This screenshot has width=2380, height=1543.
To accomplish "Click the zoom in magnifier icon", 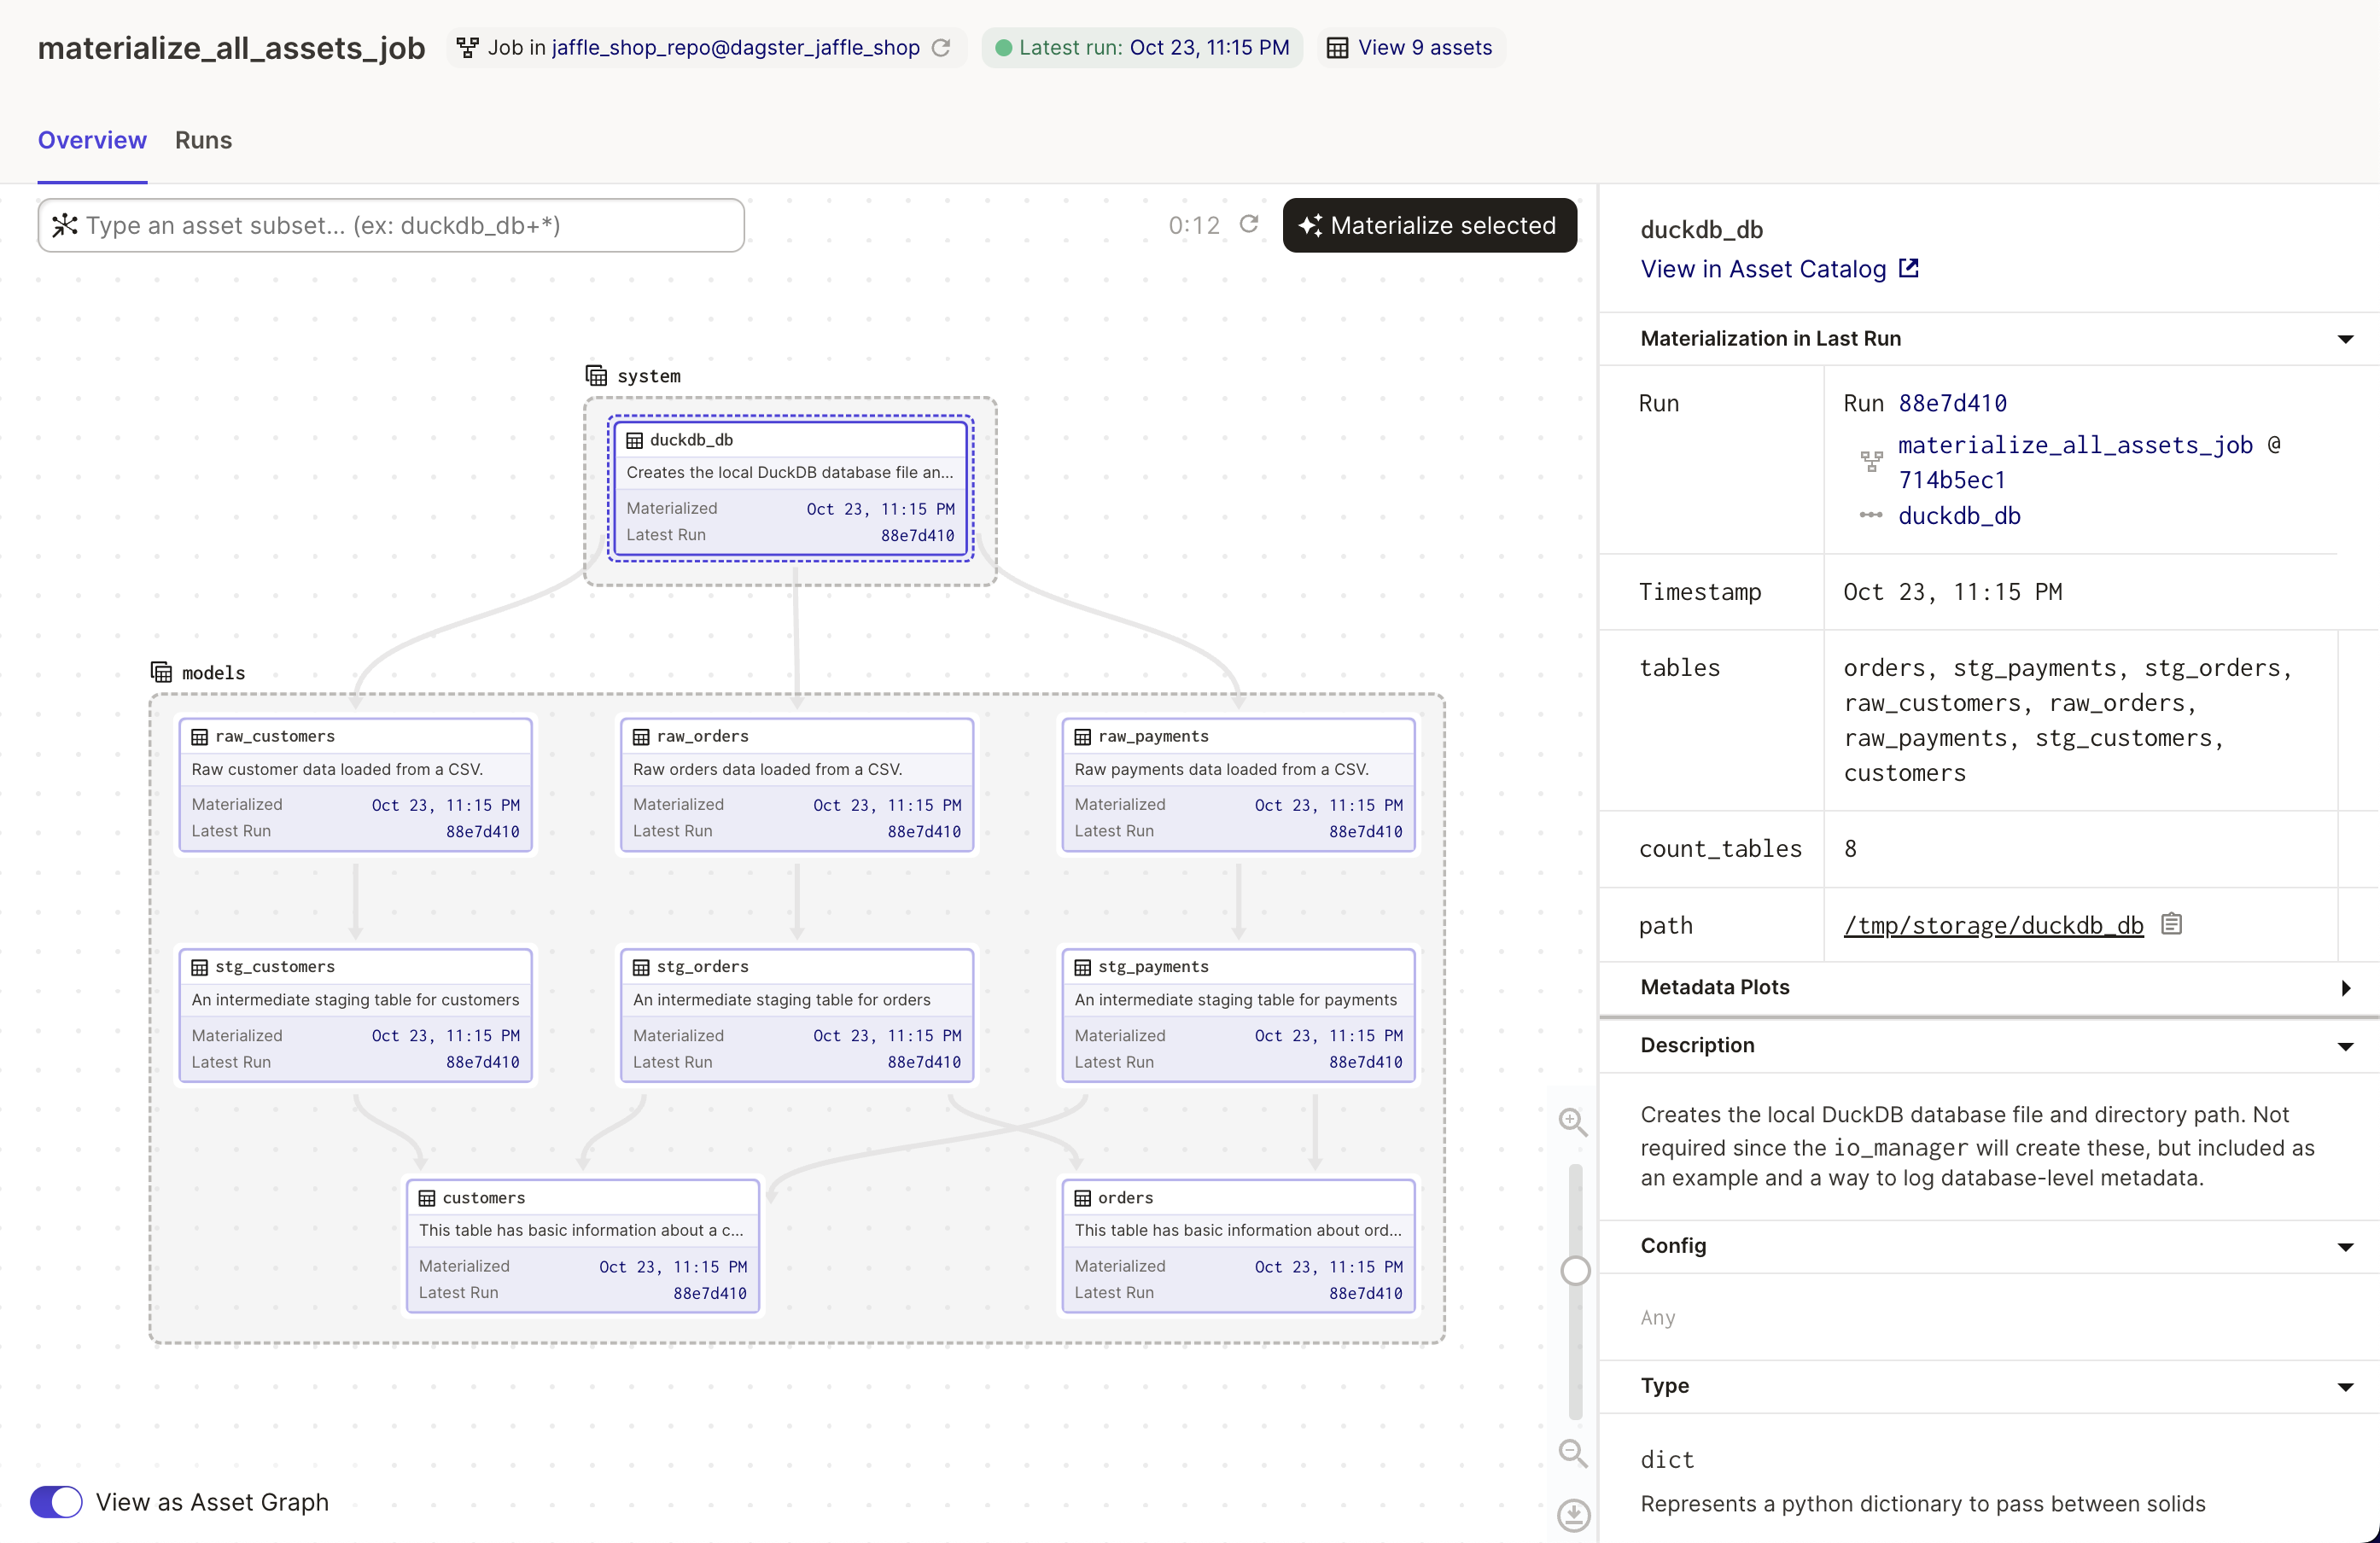I will (1573, 1122).
